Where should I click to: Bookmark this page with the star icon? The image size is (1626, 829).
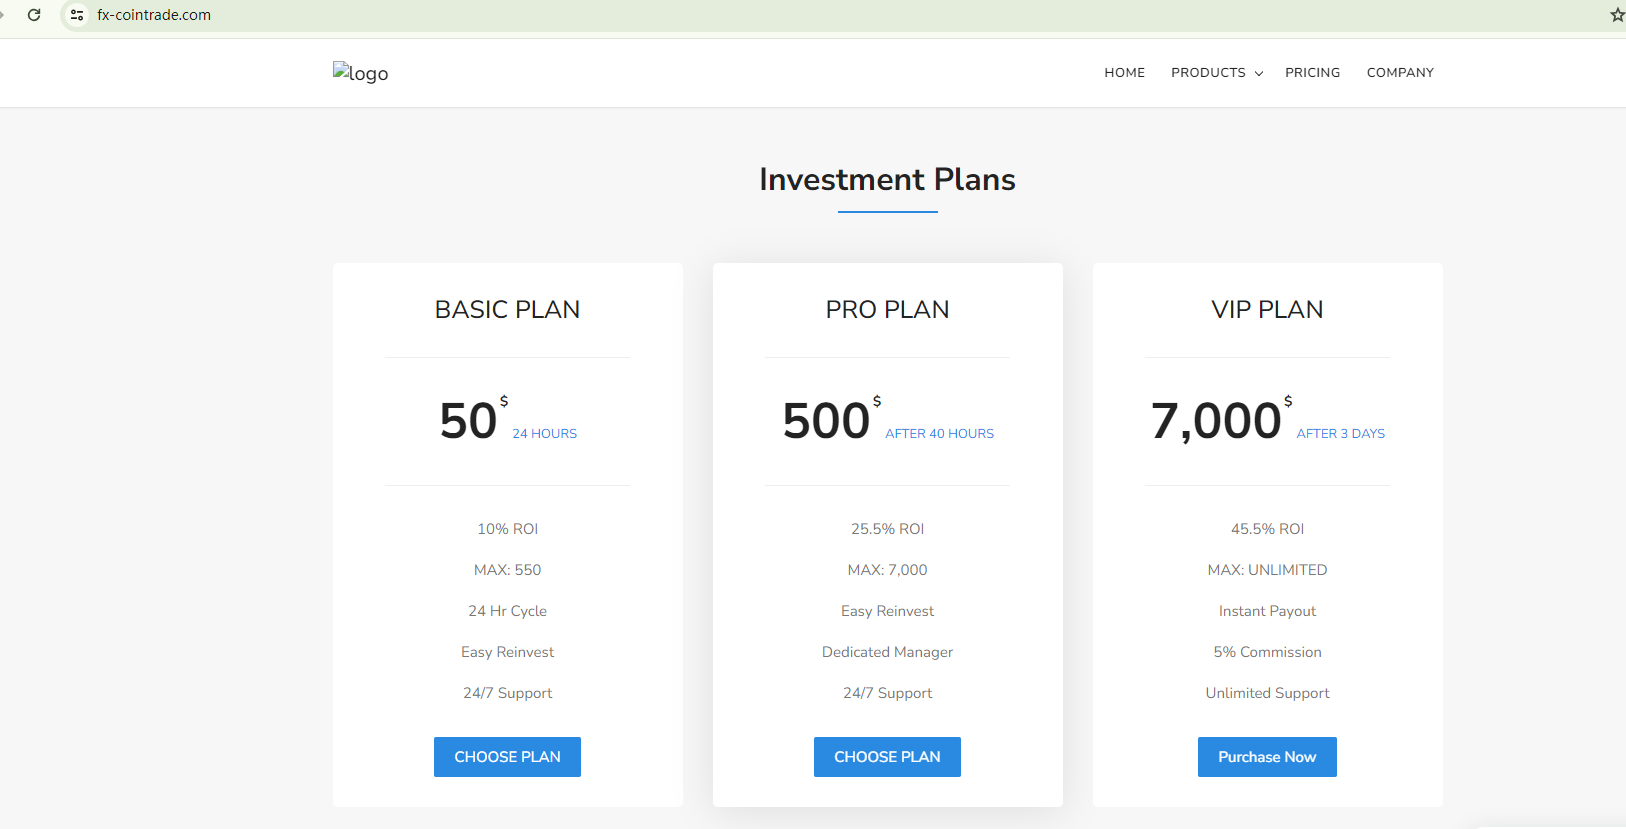[1616, 15]
